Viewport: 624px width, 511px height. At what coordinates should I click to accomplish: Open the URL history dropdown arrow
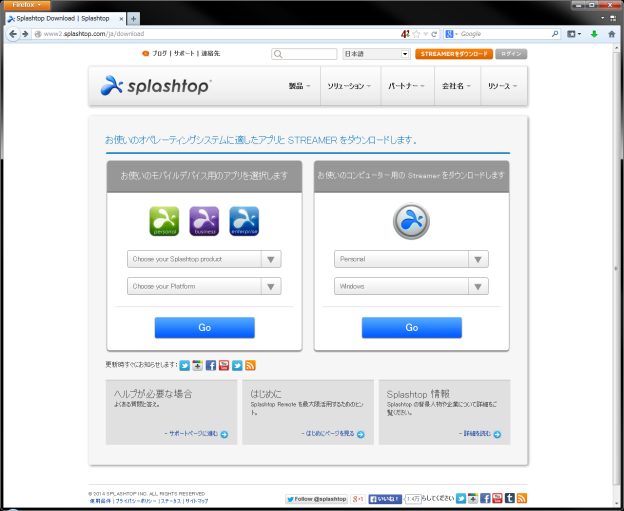click(426, 34)
